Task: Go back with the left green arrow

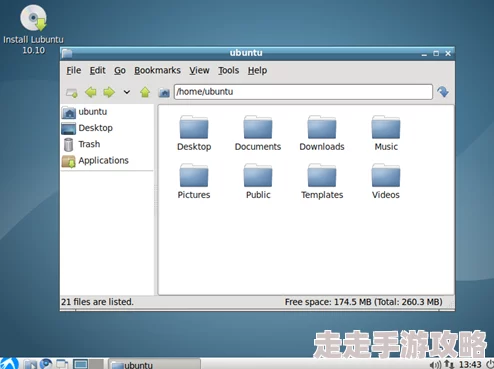Action: (91, 92)
